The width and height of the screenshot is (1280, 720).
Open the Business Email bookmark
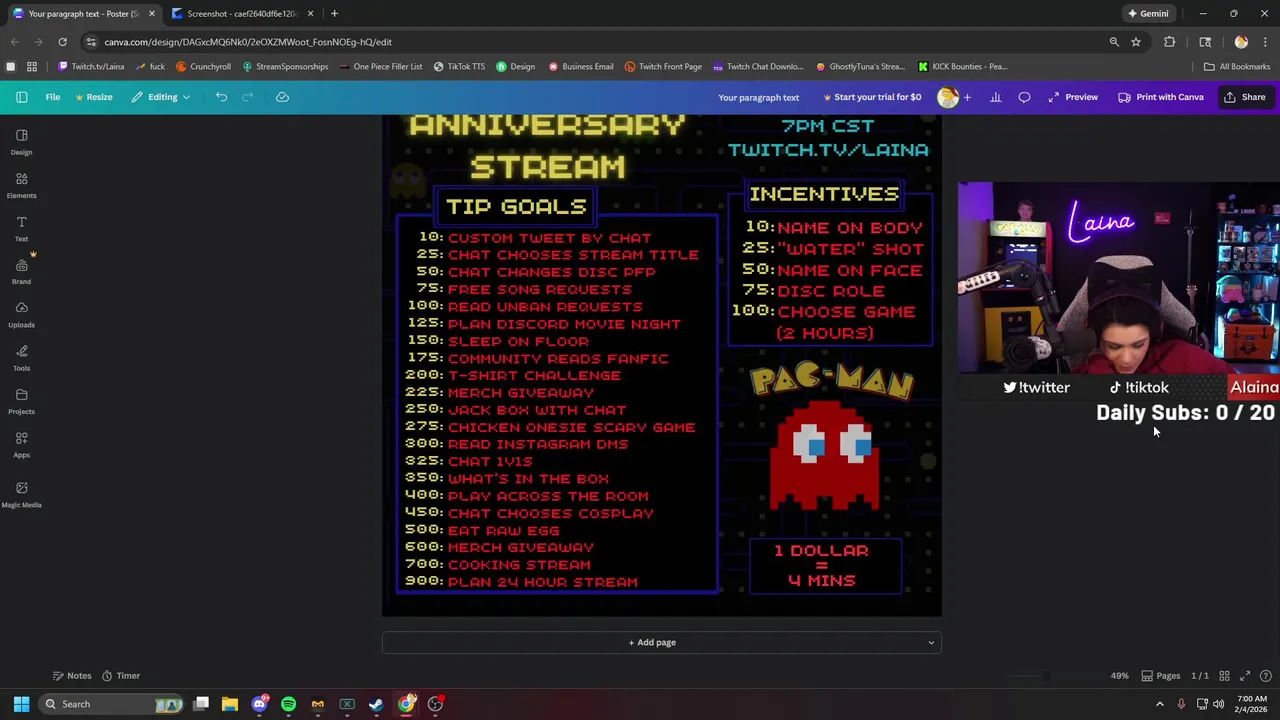coord(580,67)
